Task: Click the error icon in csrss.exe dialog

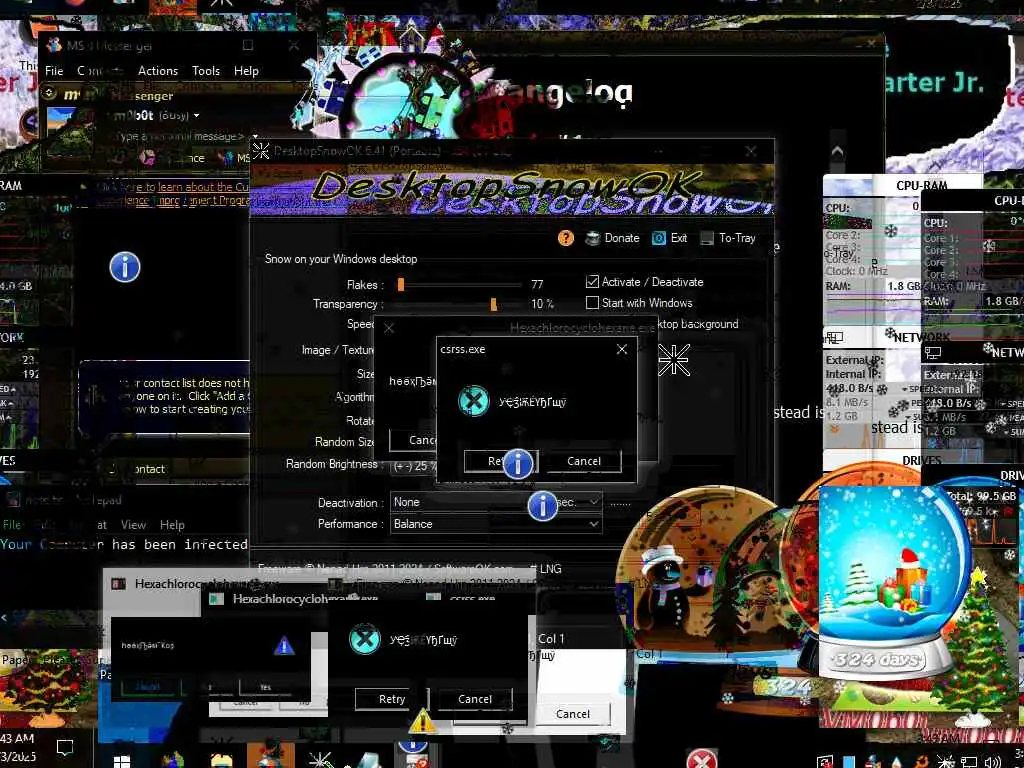Action: click(473, 401)
